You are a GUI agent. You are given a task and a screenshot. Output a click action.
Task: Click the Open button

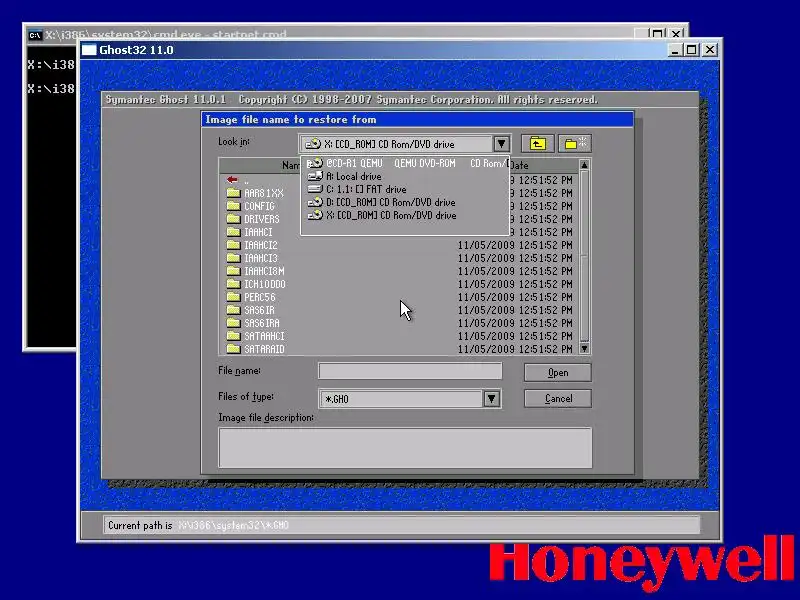click(558, 372)
